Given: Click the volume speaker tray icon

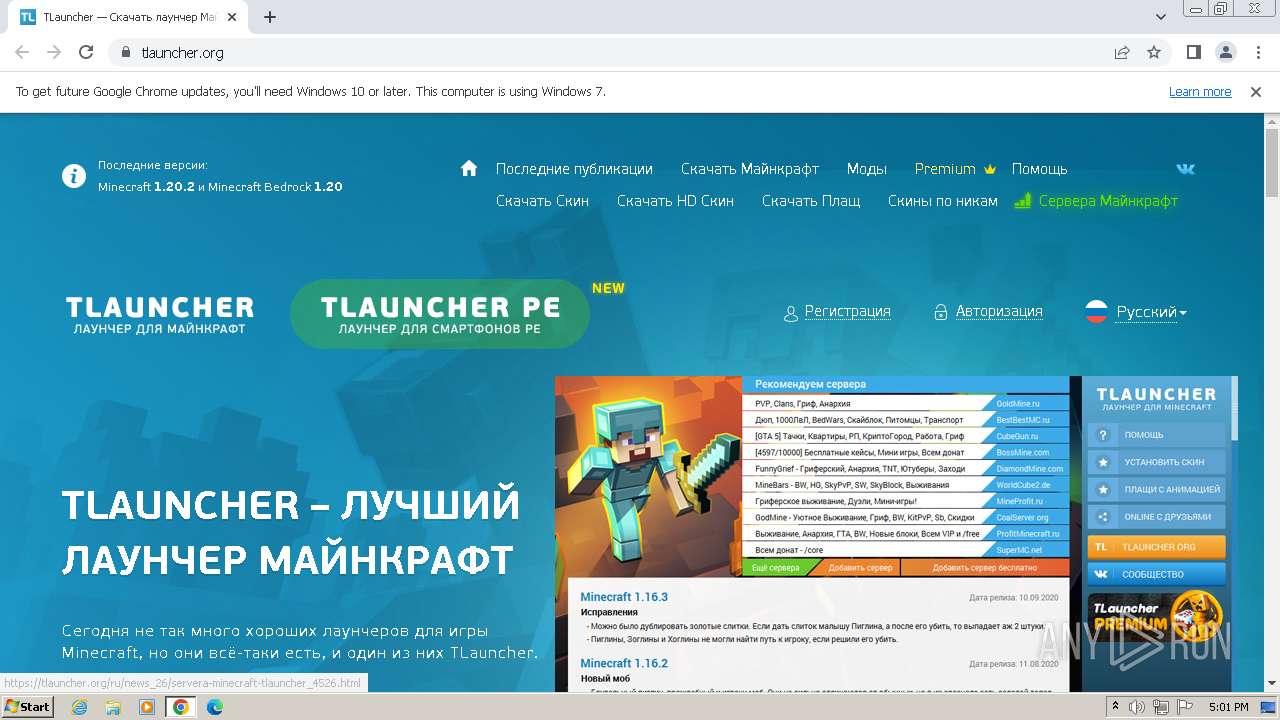Looking at the screenshot, I should (x=1137, y=707).
